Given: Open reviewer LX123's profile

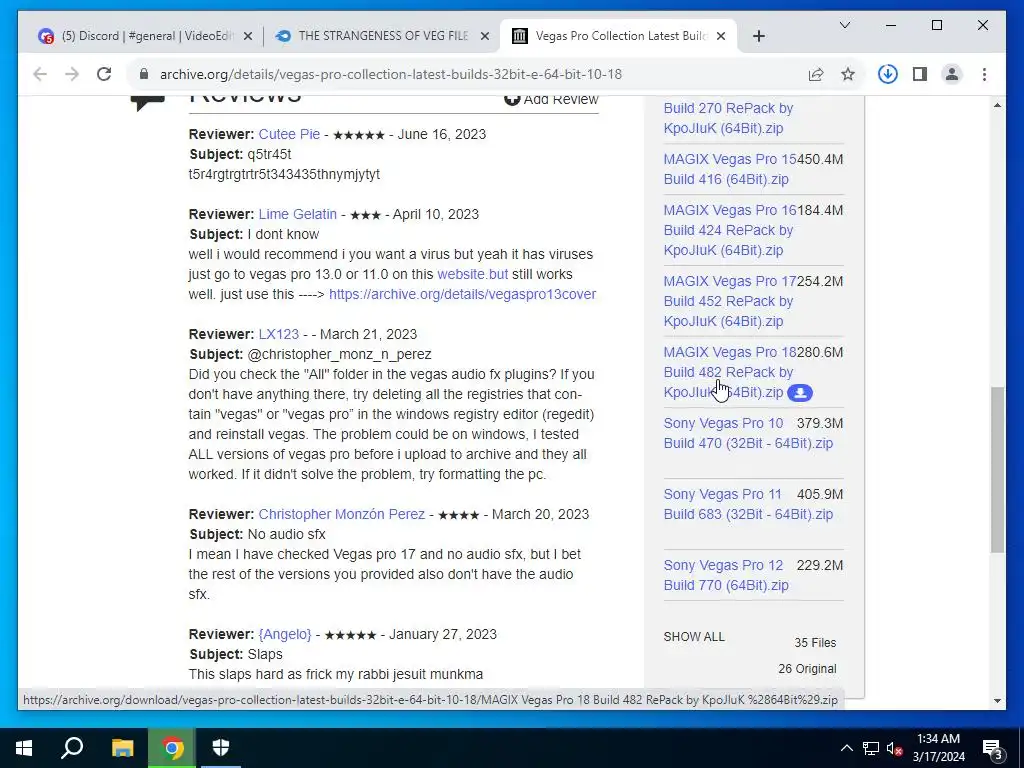Looking at the screenshot, I should coord(279,334).
